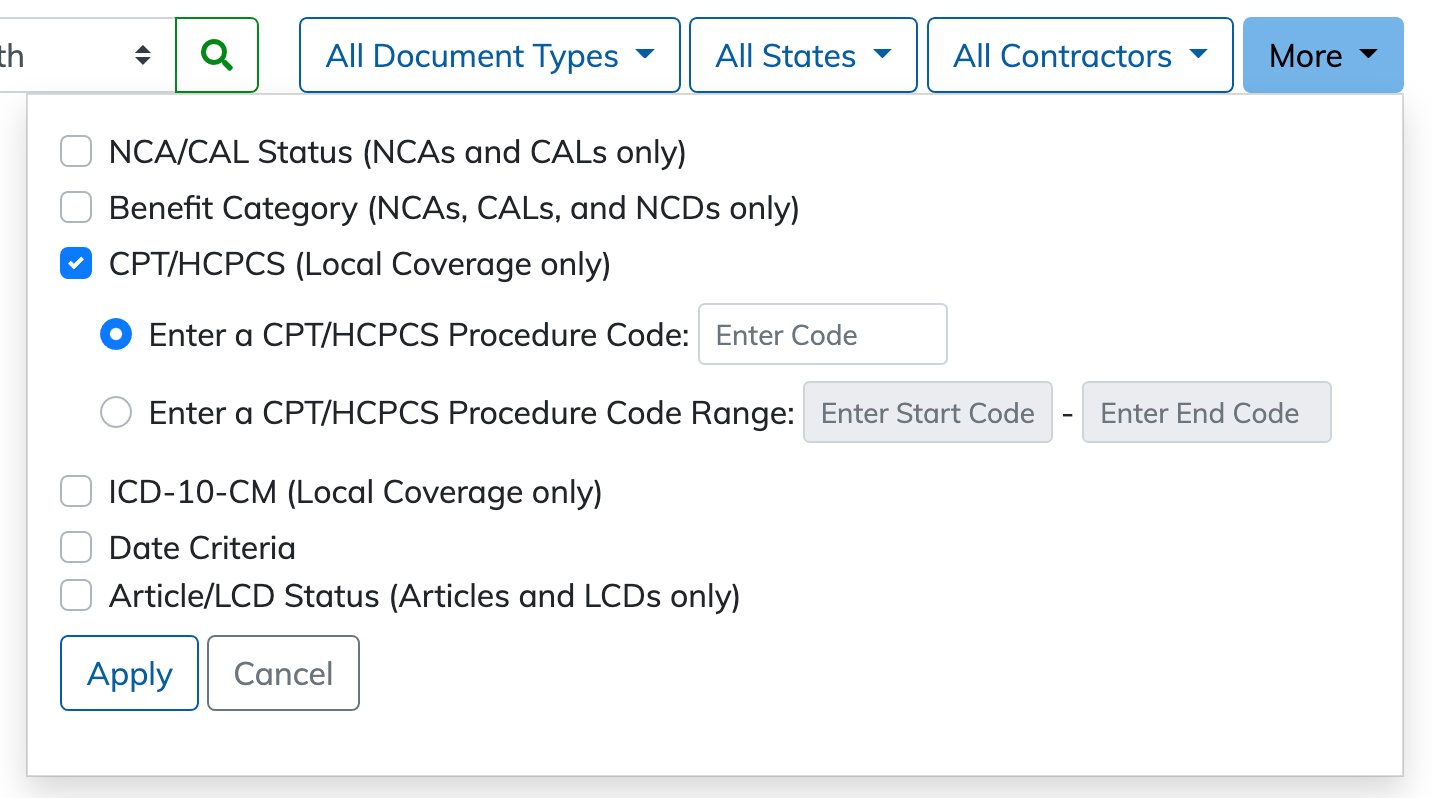The image size is (1432, 798).
Task: Open the All Document Types dropdown
Action: [x=489, y=55]
